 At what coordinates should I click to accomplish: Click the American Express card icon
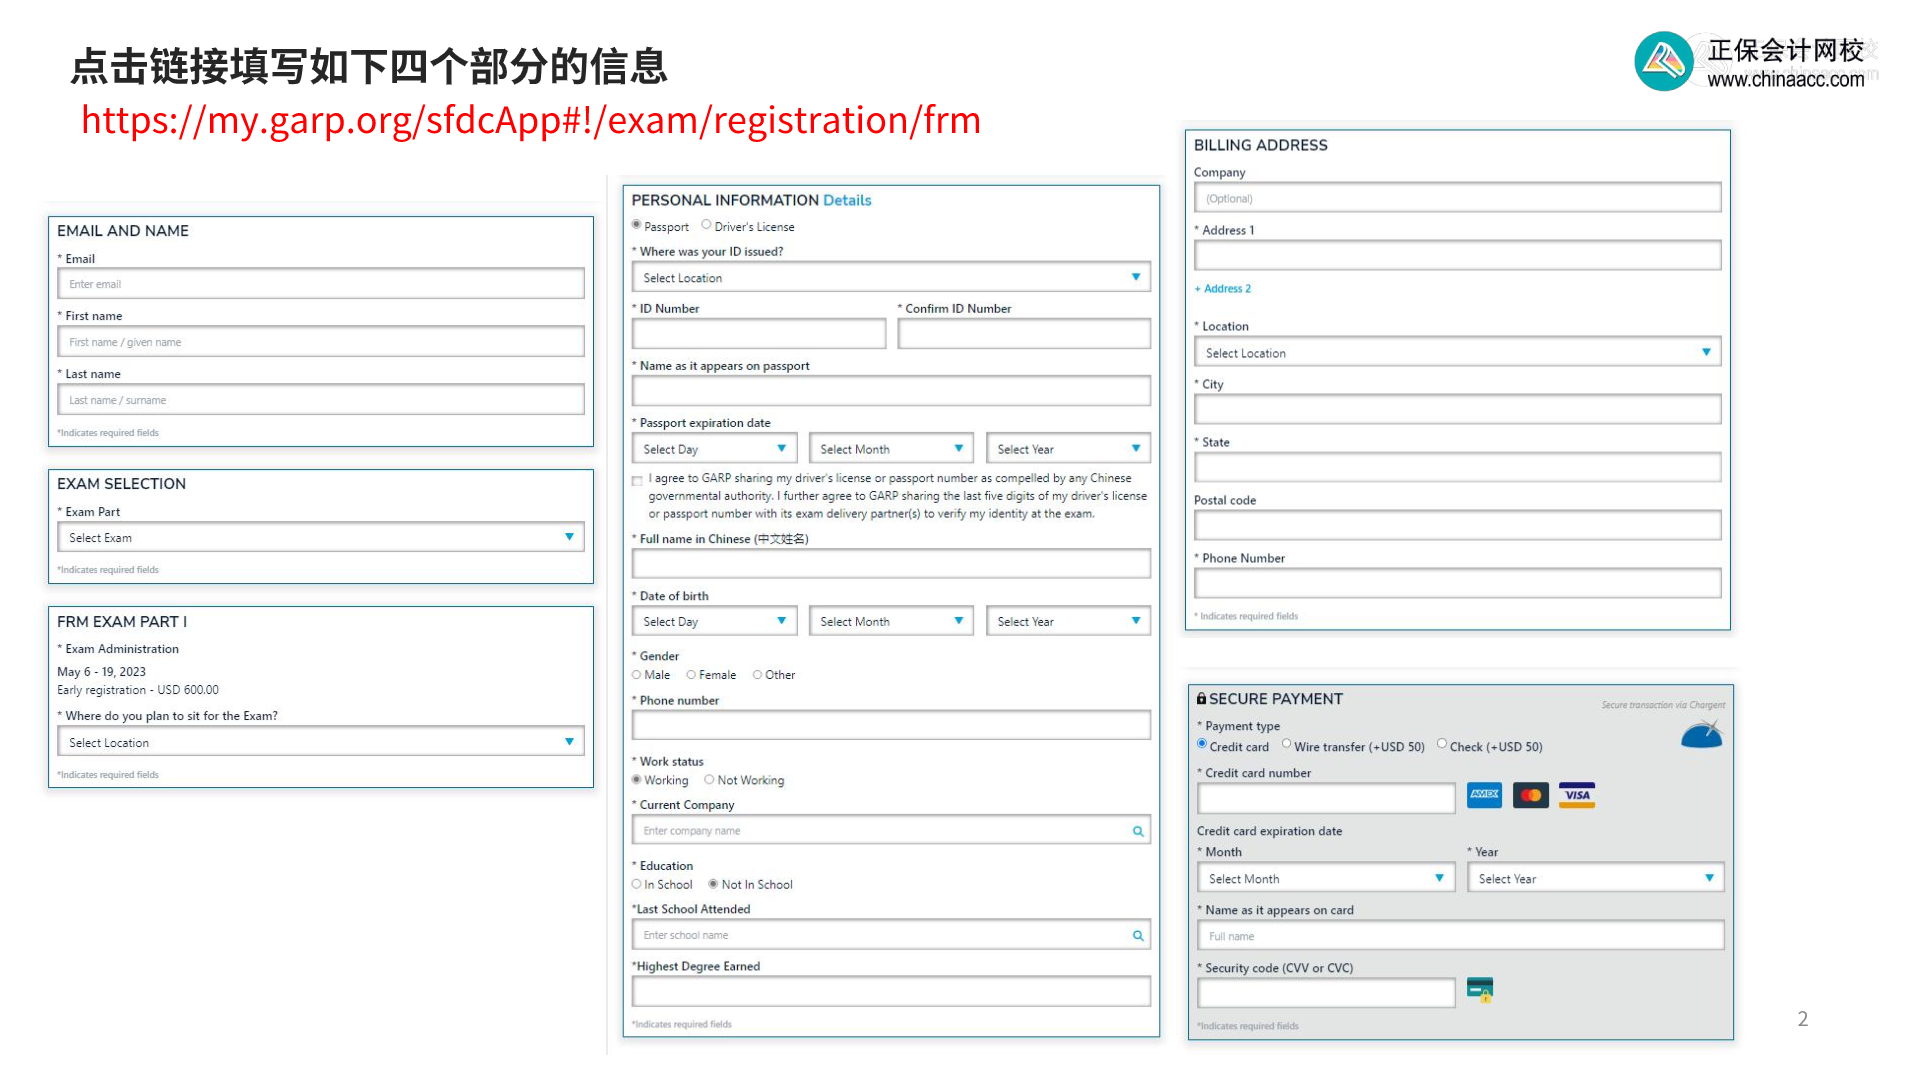coord(1484,795)
